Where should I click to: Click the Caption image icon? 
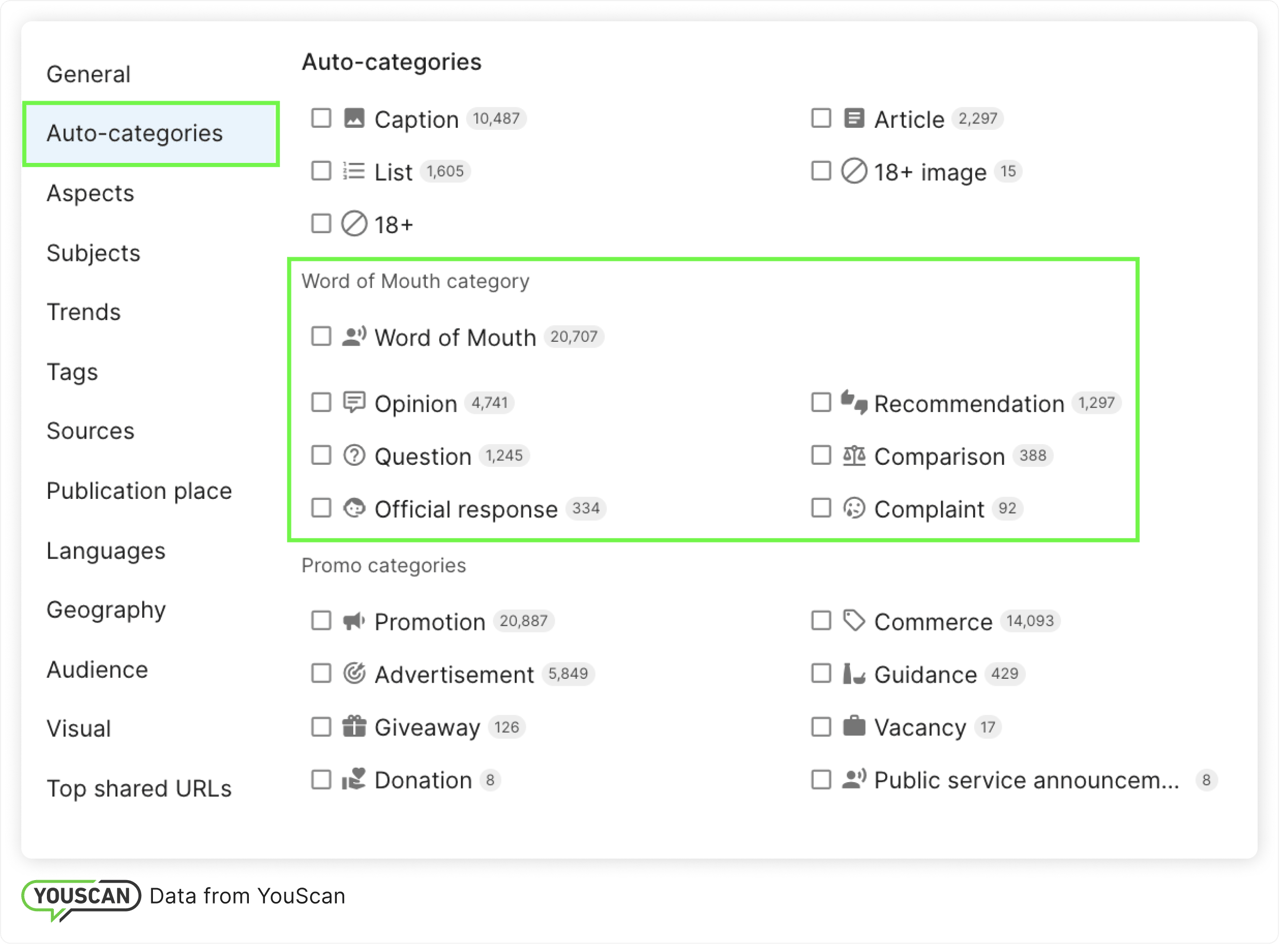point(354,117)
